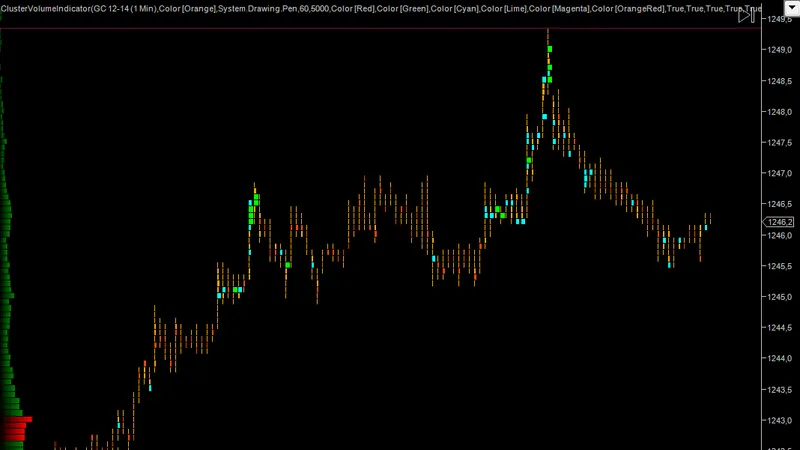This screenshot has width=800, height=450.
Task: Click the 1249,0 price axis label
Action: point(780,50)
